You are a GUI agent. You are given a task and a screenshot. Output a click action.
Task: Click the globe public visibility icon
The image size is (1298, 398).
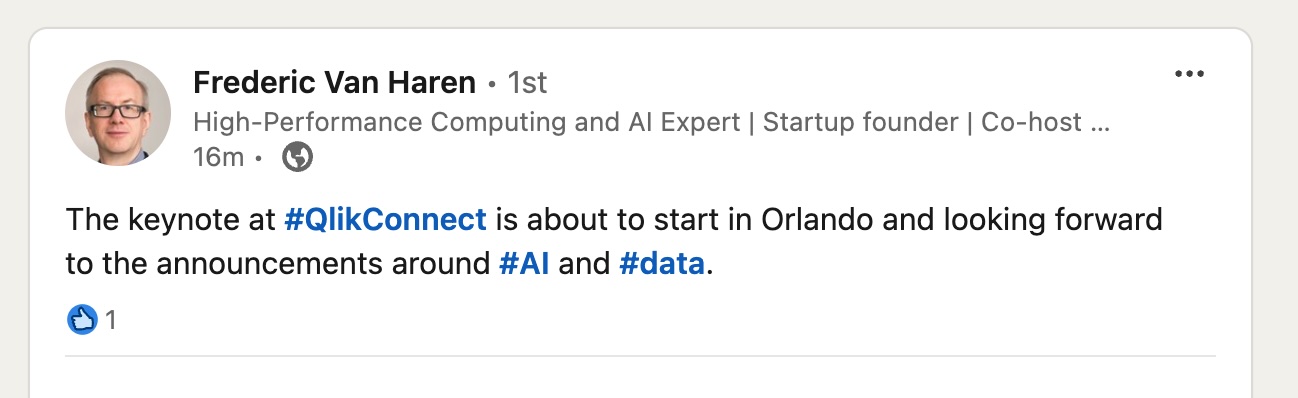(x=298, y=157)
